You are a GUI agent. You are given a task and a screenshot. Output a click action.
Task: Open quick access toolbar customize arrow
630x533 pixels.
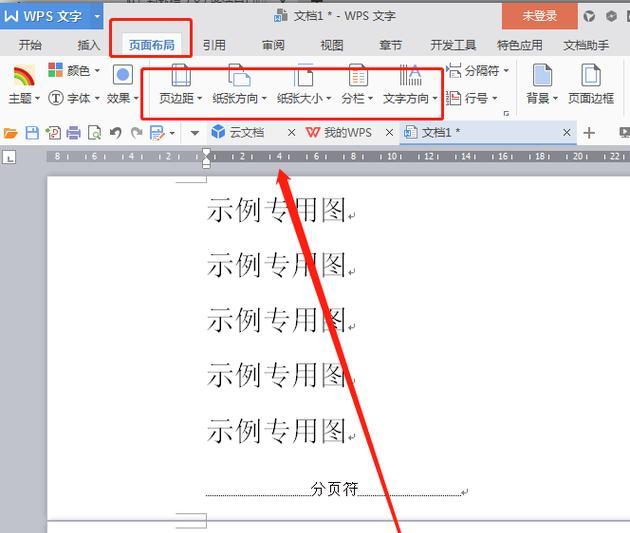(x=195, y=133)
